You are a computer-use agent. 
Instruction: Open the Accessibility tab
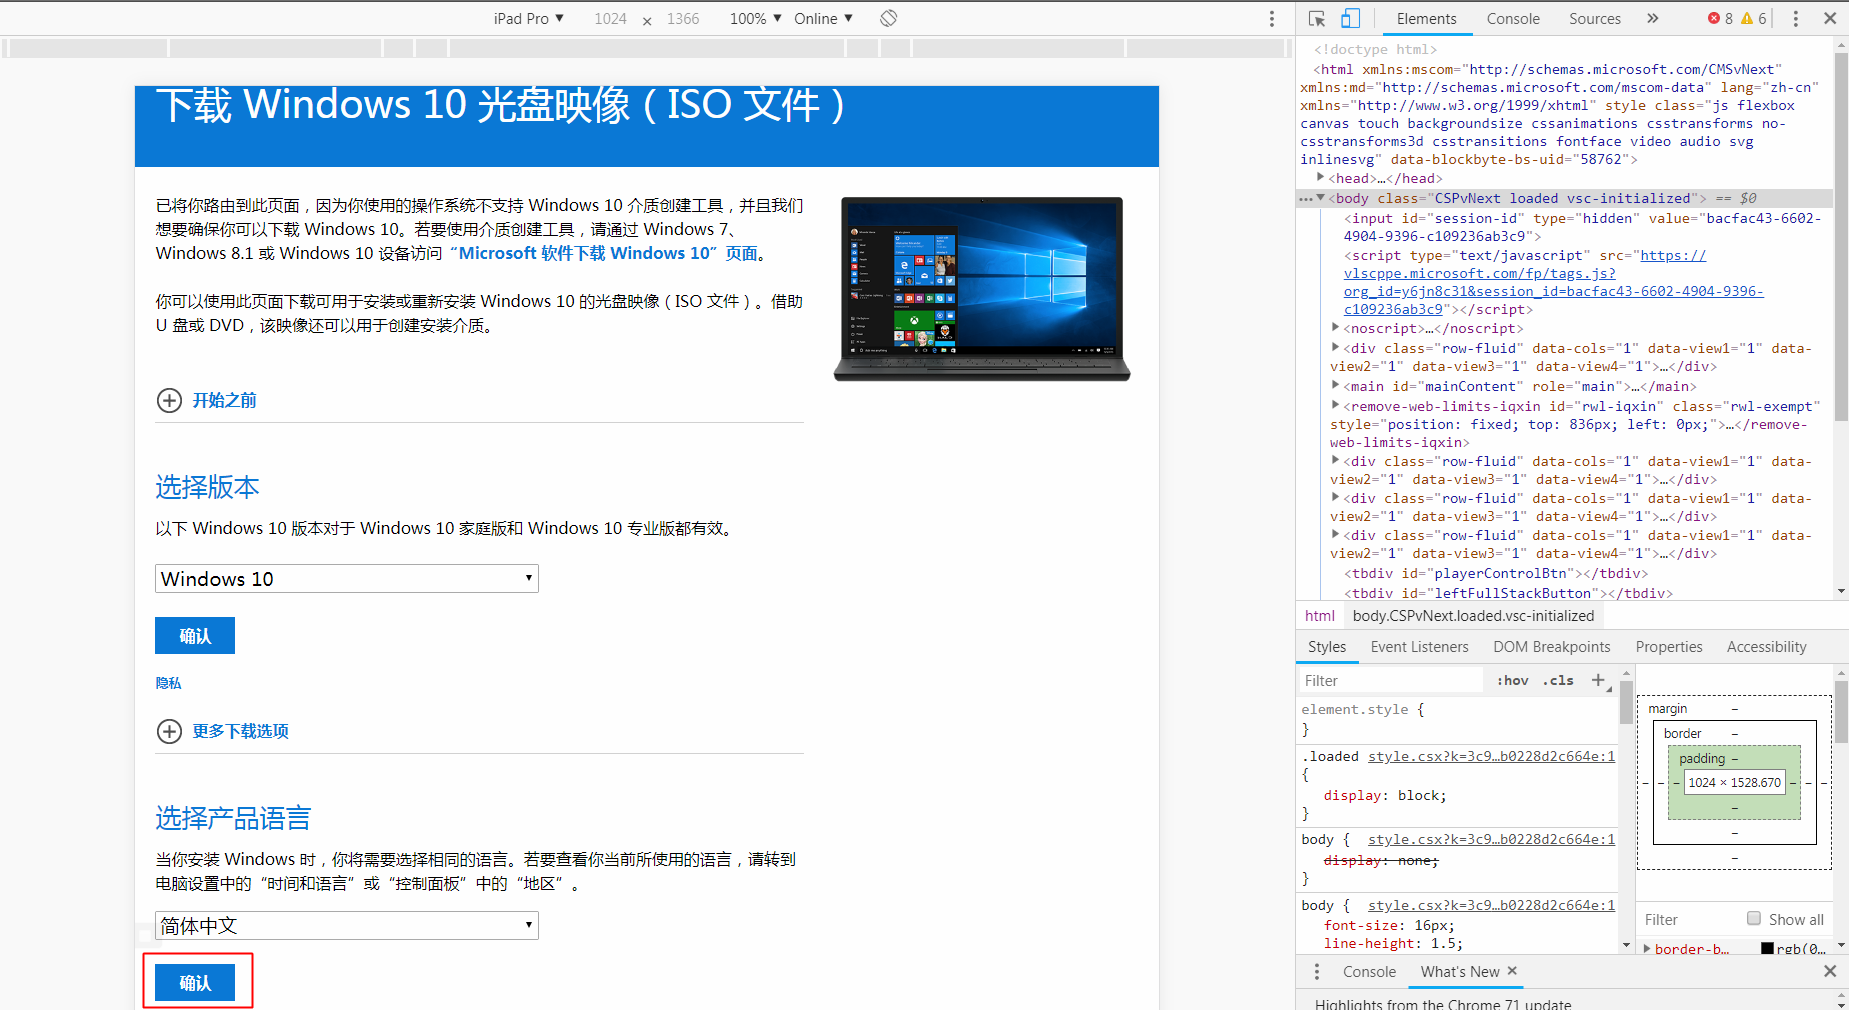tap(1766, 647)
